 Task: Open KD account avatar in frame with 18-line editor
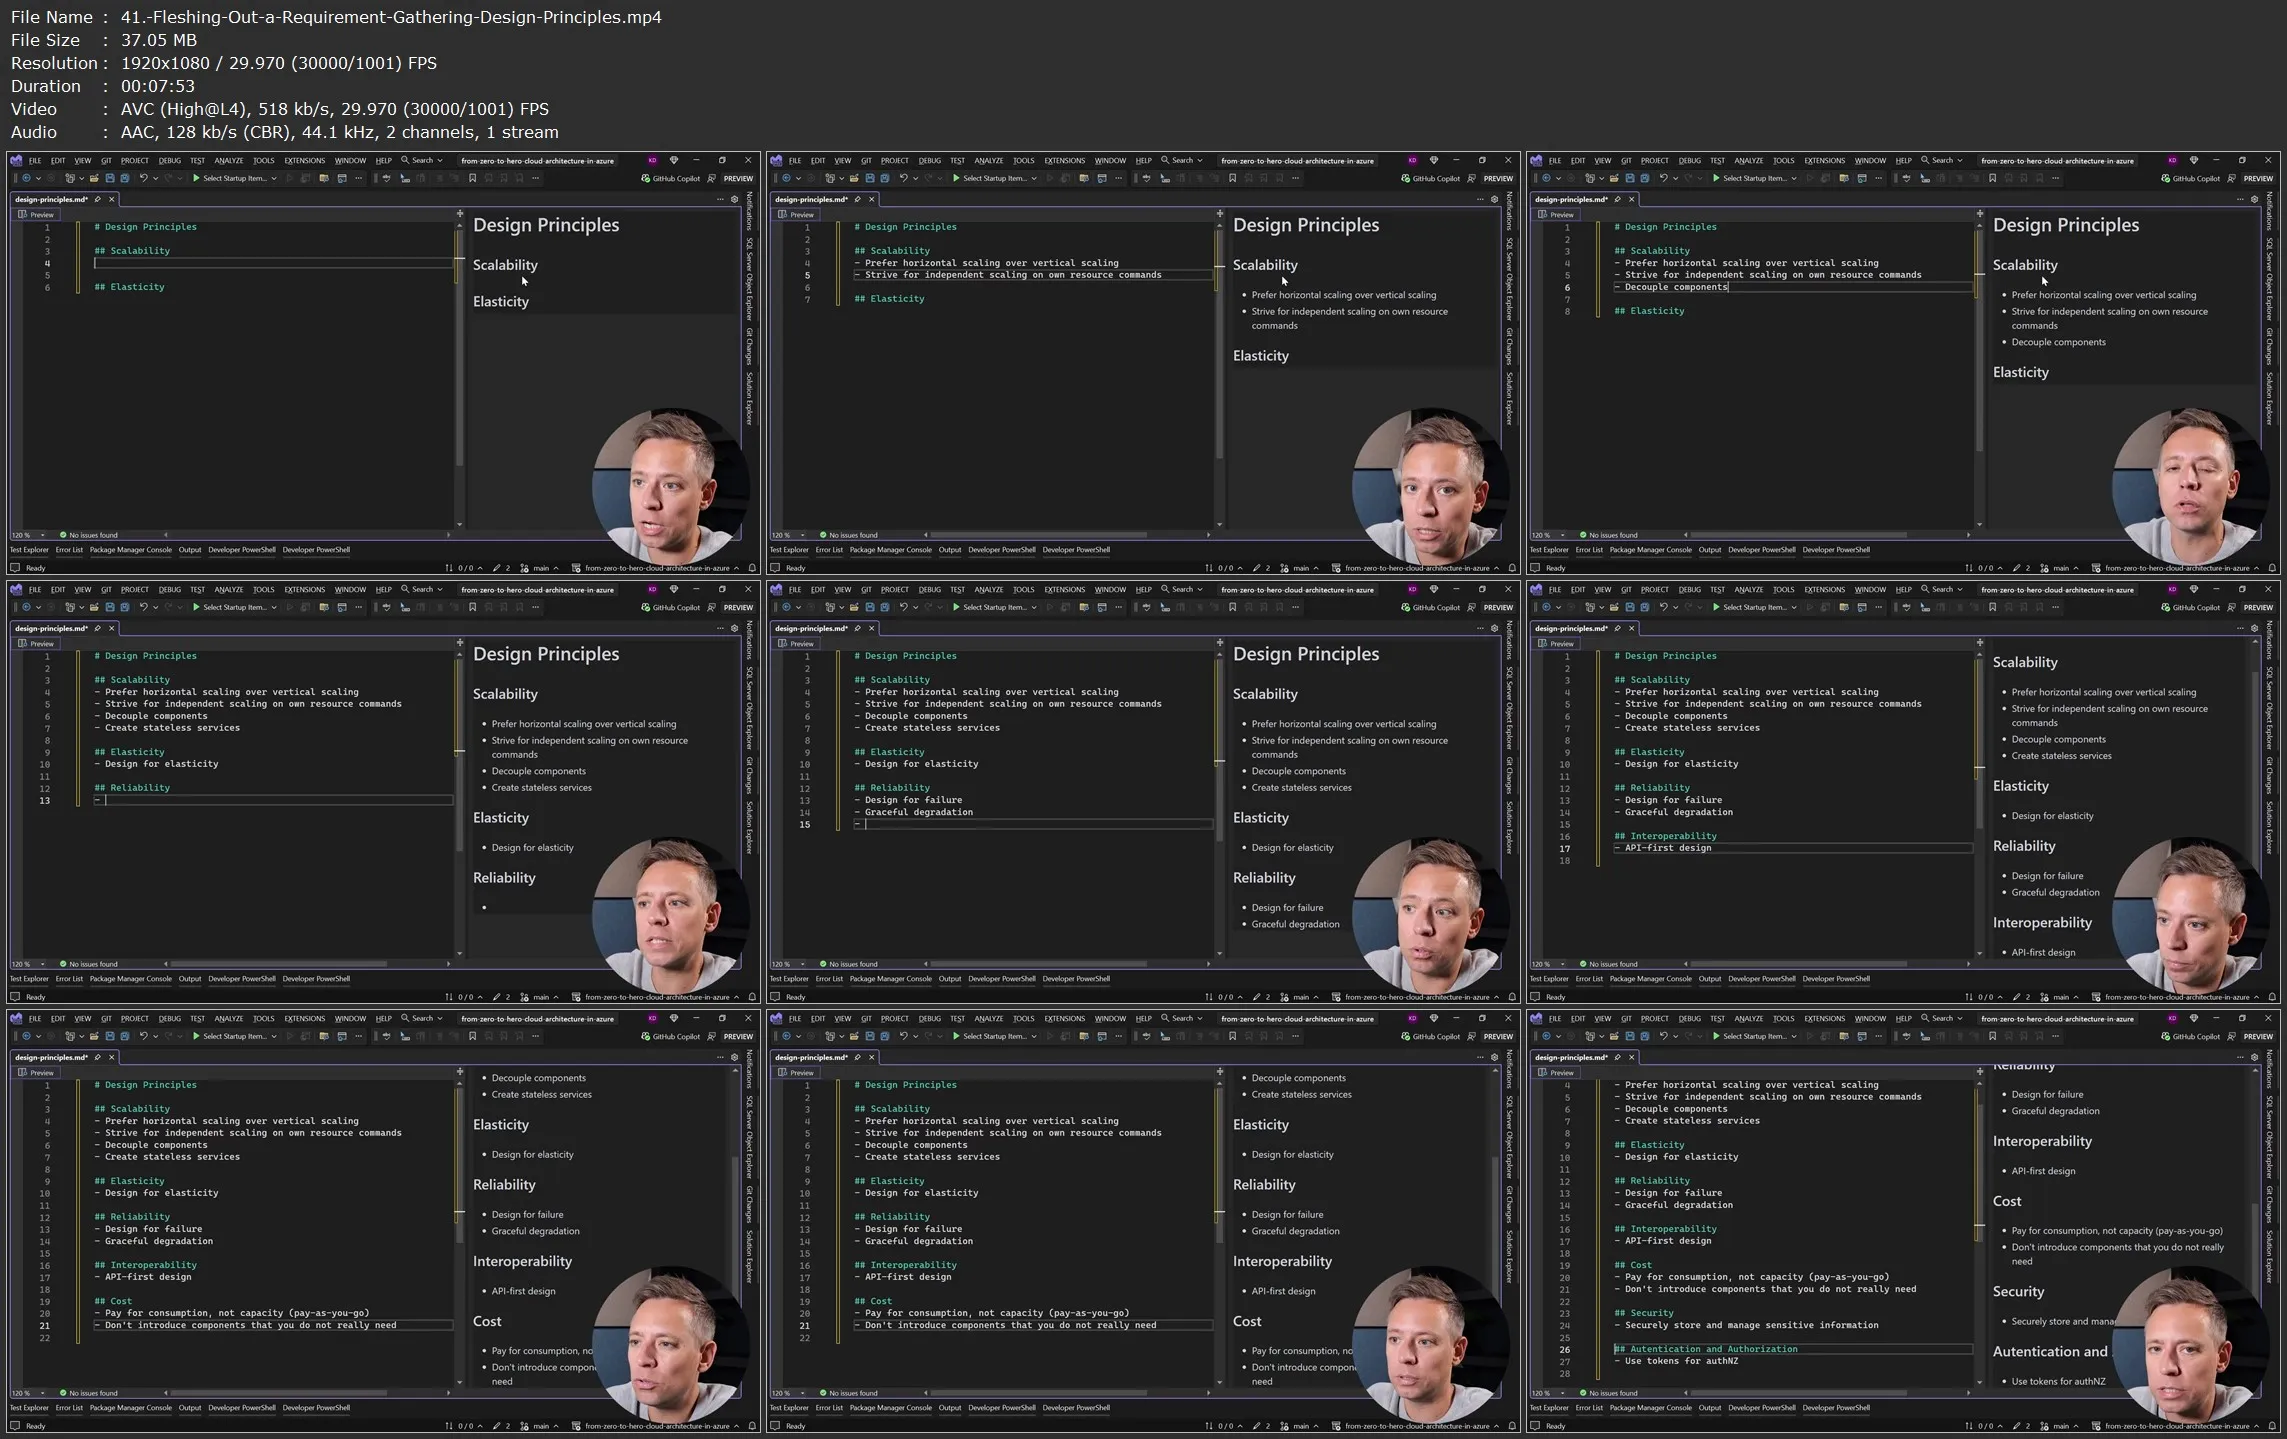tap(2172, 589)
